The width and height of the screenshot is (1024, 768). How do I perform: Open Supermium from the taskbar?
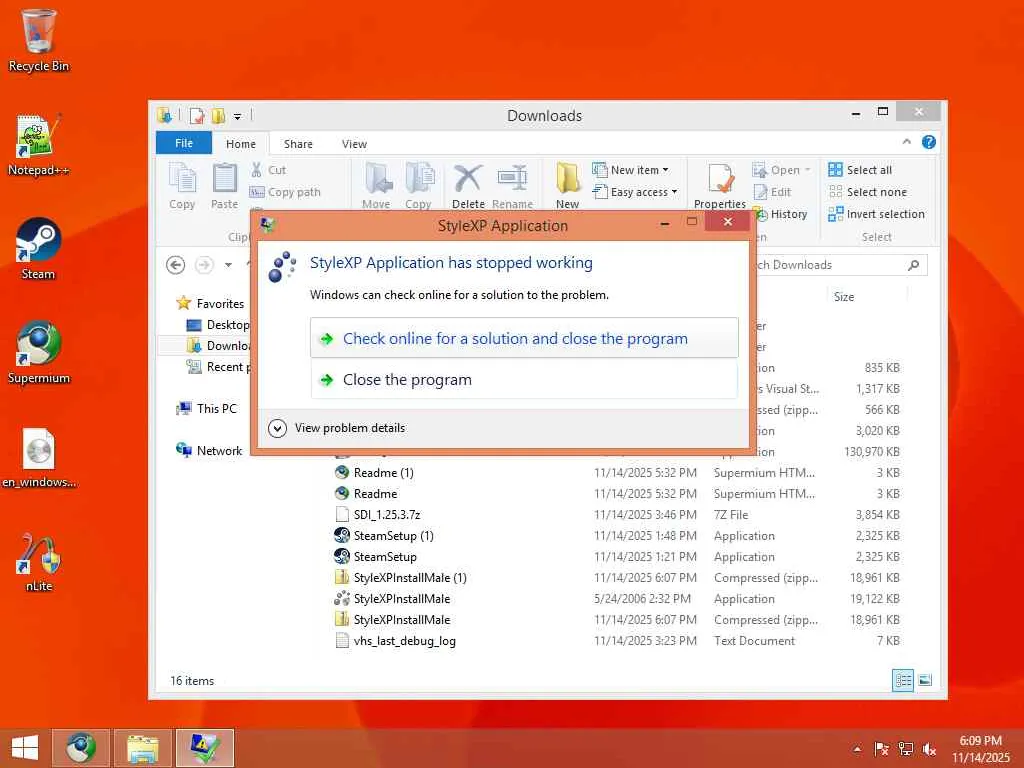81,748
